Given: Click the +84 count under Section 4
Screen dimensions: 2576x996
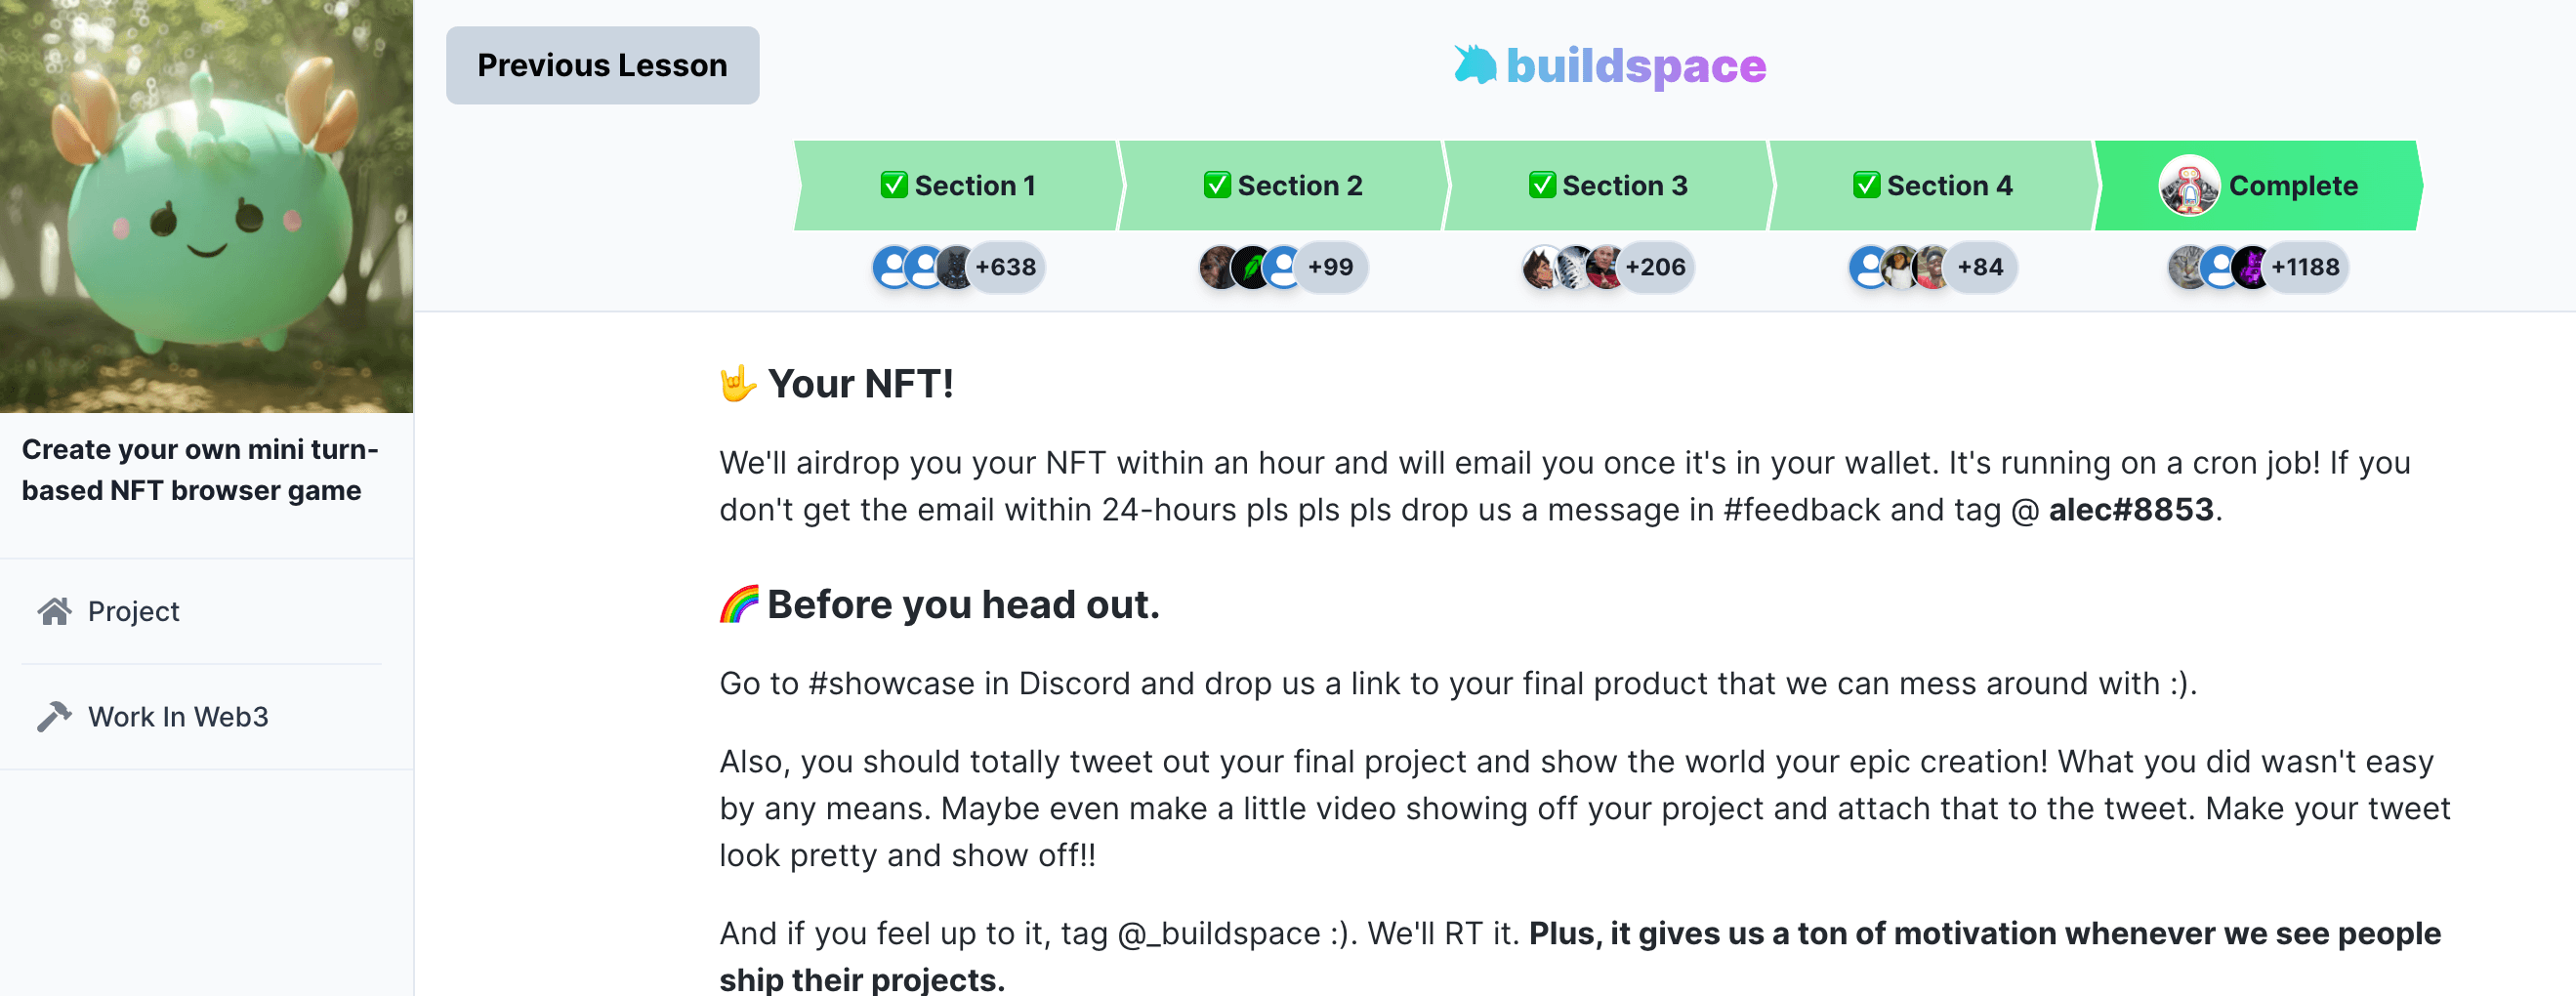Looking at the screenshot, I should (1980, 268).
